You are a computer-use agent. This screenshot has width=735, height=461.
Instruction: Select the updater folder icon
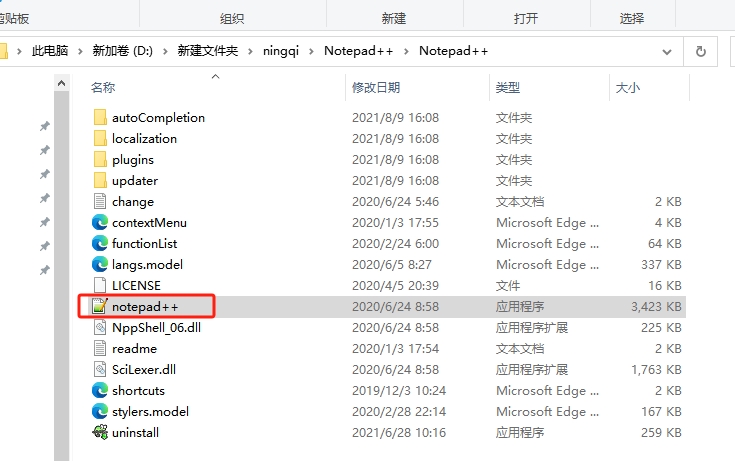coord(100,180)
